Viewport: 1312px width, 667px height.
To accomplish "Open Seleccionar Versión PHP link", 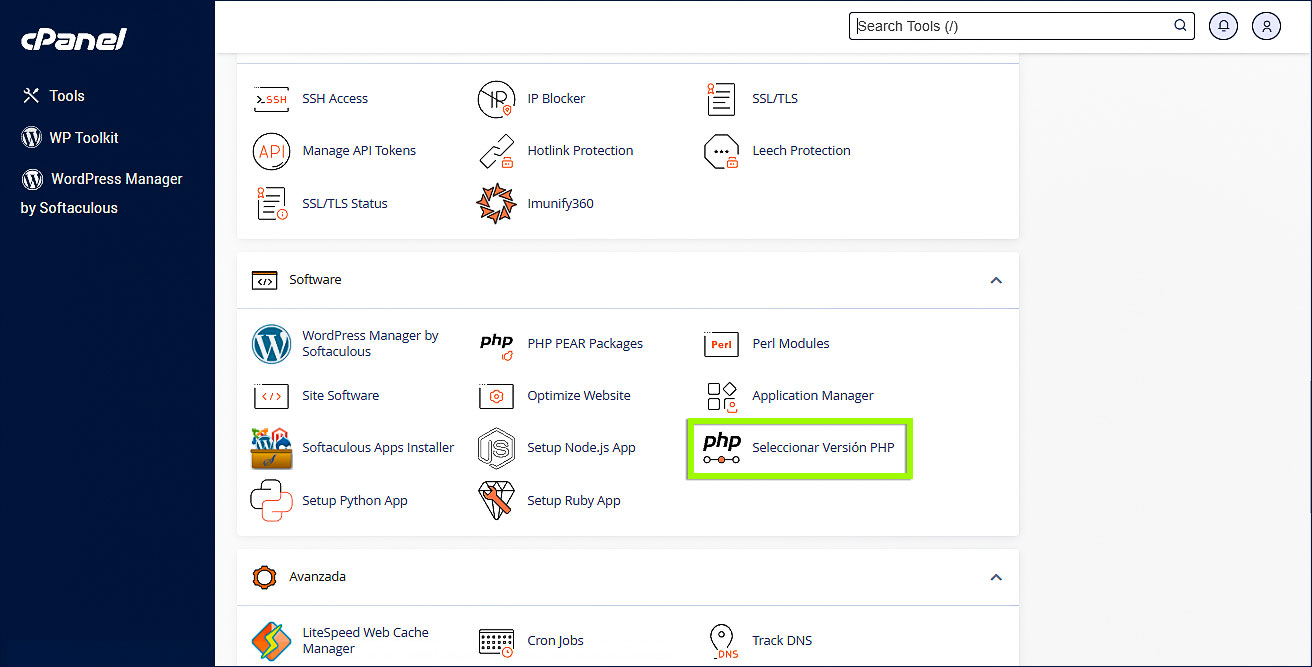I will [x=822, y=448].
